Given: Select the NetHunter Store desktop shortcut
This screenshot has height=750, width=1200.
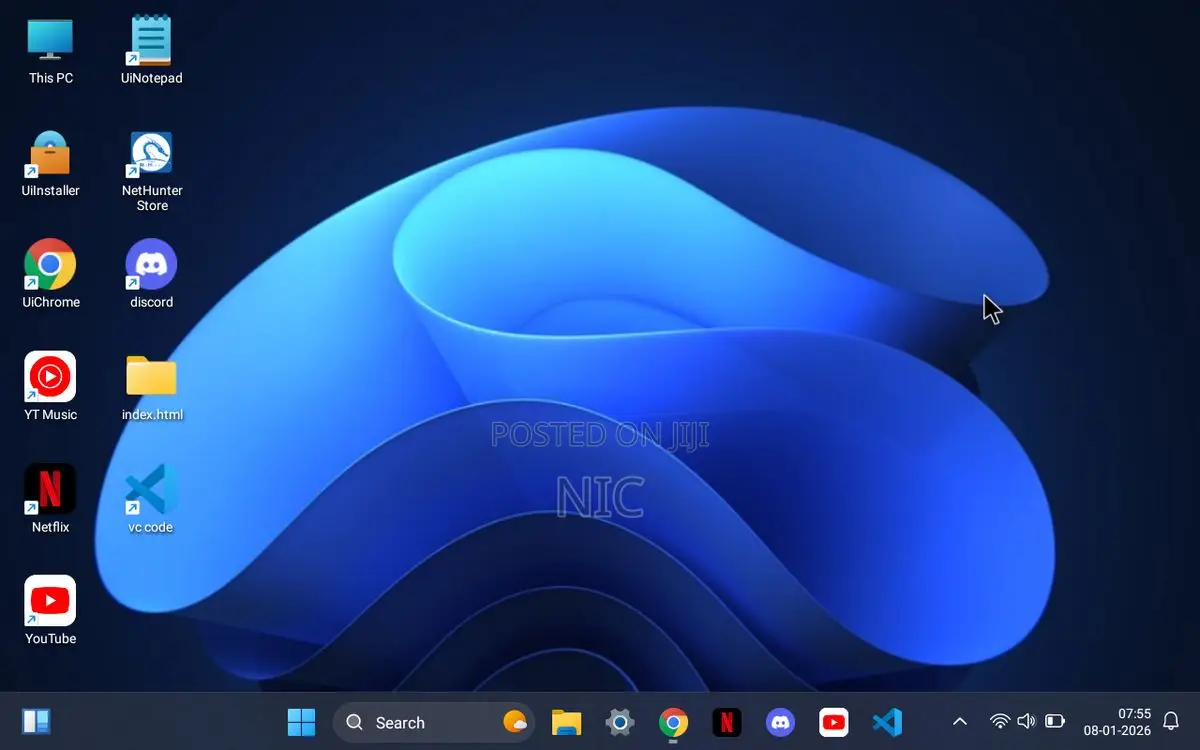Looking at the screenshot, I should (x=151, y=170).
